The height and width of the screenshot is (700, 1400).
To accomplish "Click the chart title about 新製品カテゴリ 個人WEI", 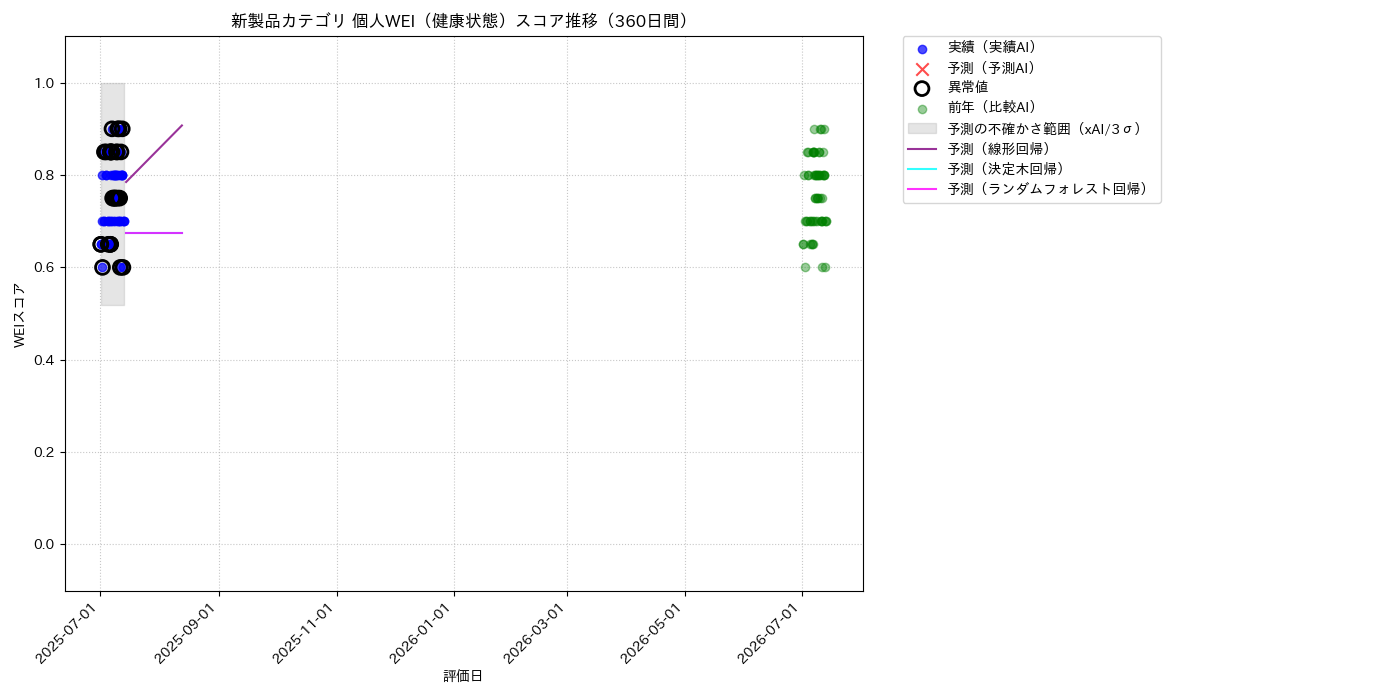I will (464, 21).
